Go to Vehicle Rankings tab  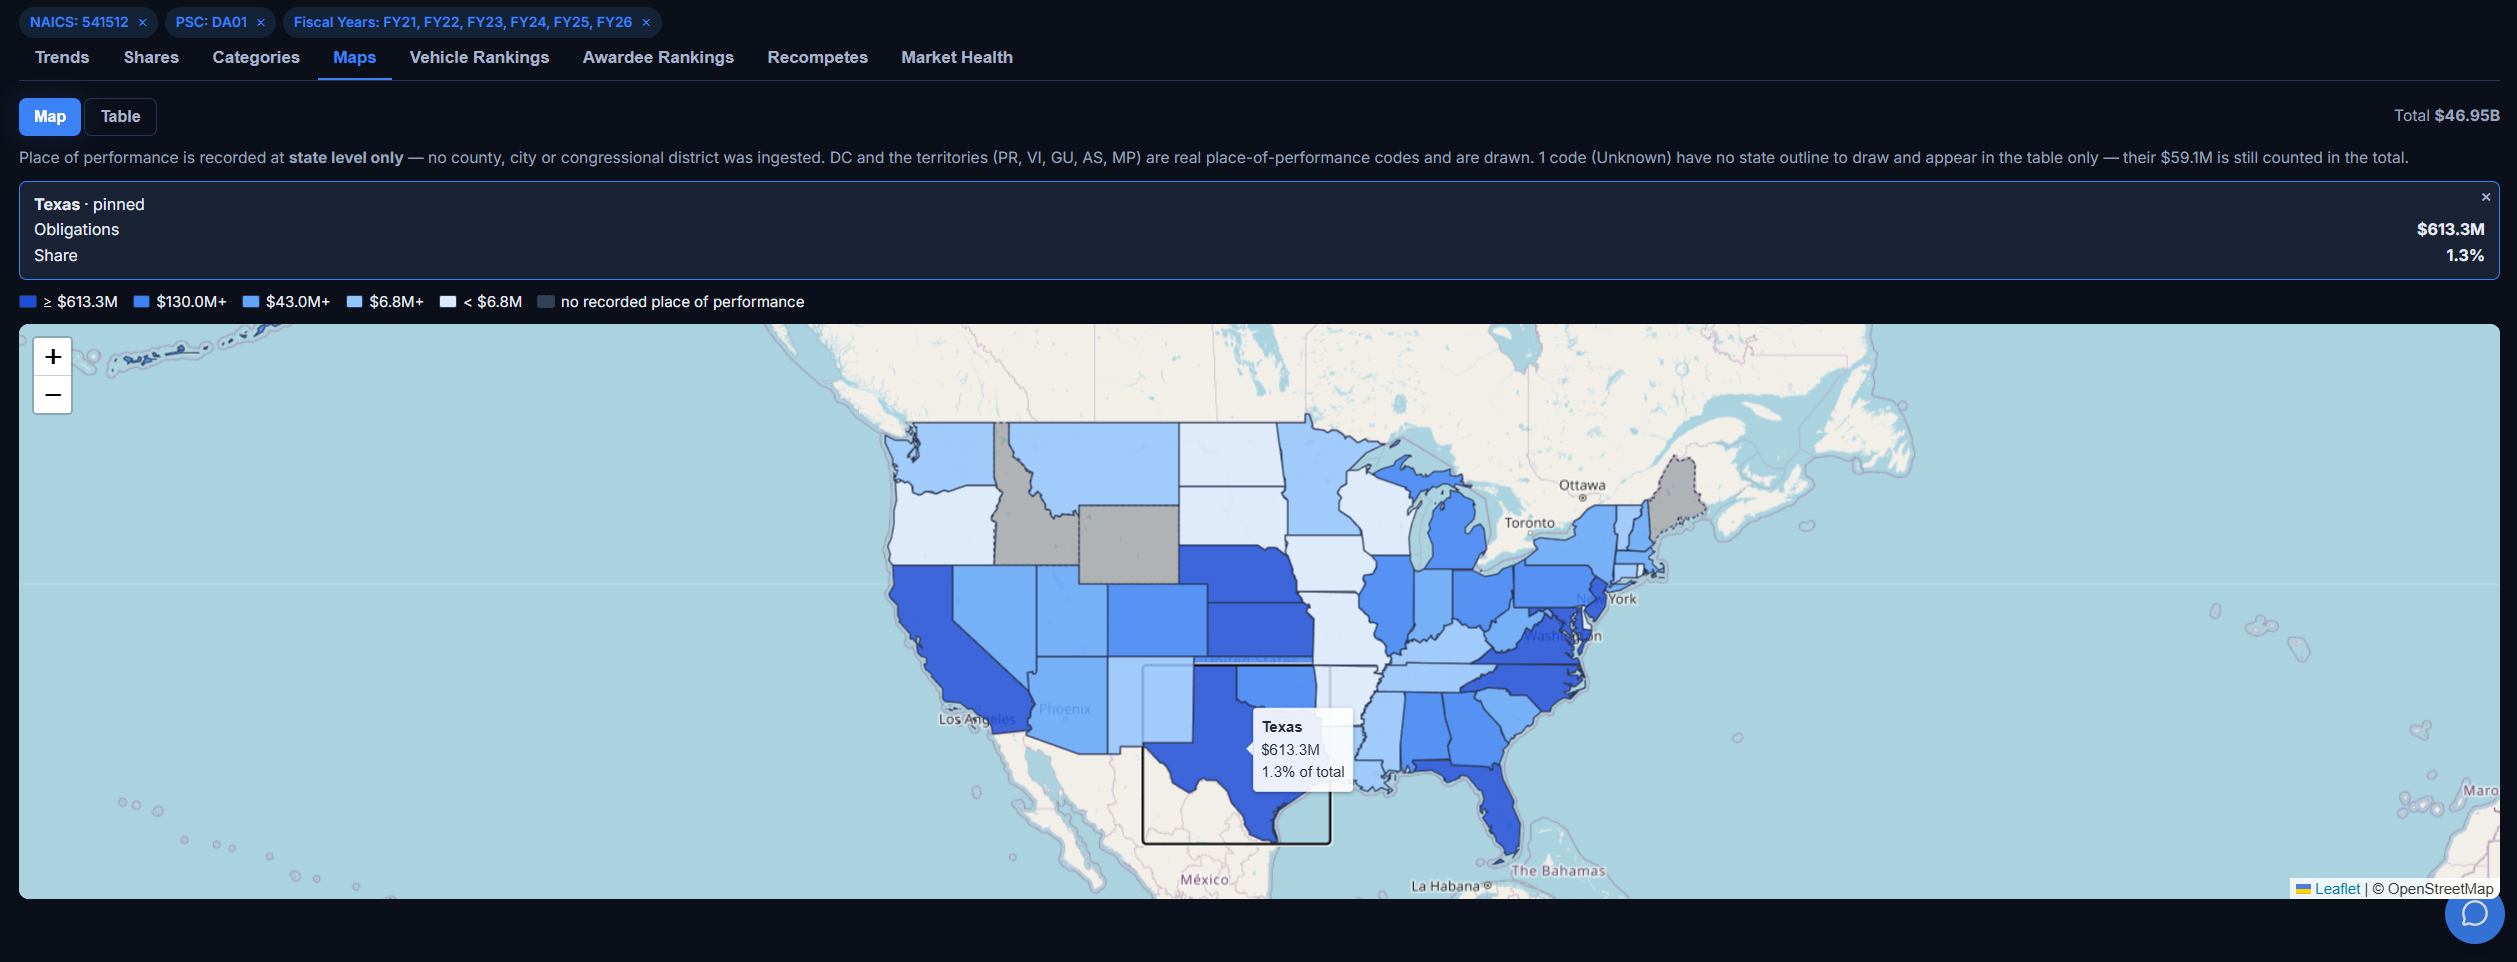click(x=479, y=57)
